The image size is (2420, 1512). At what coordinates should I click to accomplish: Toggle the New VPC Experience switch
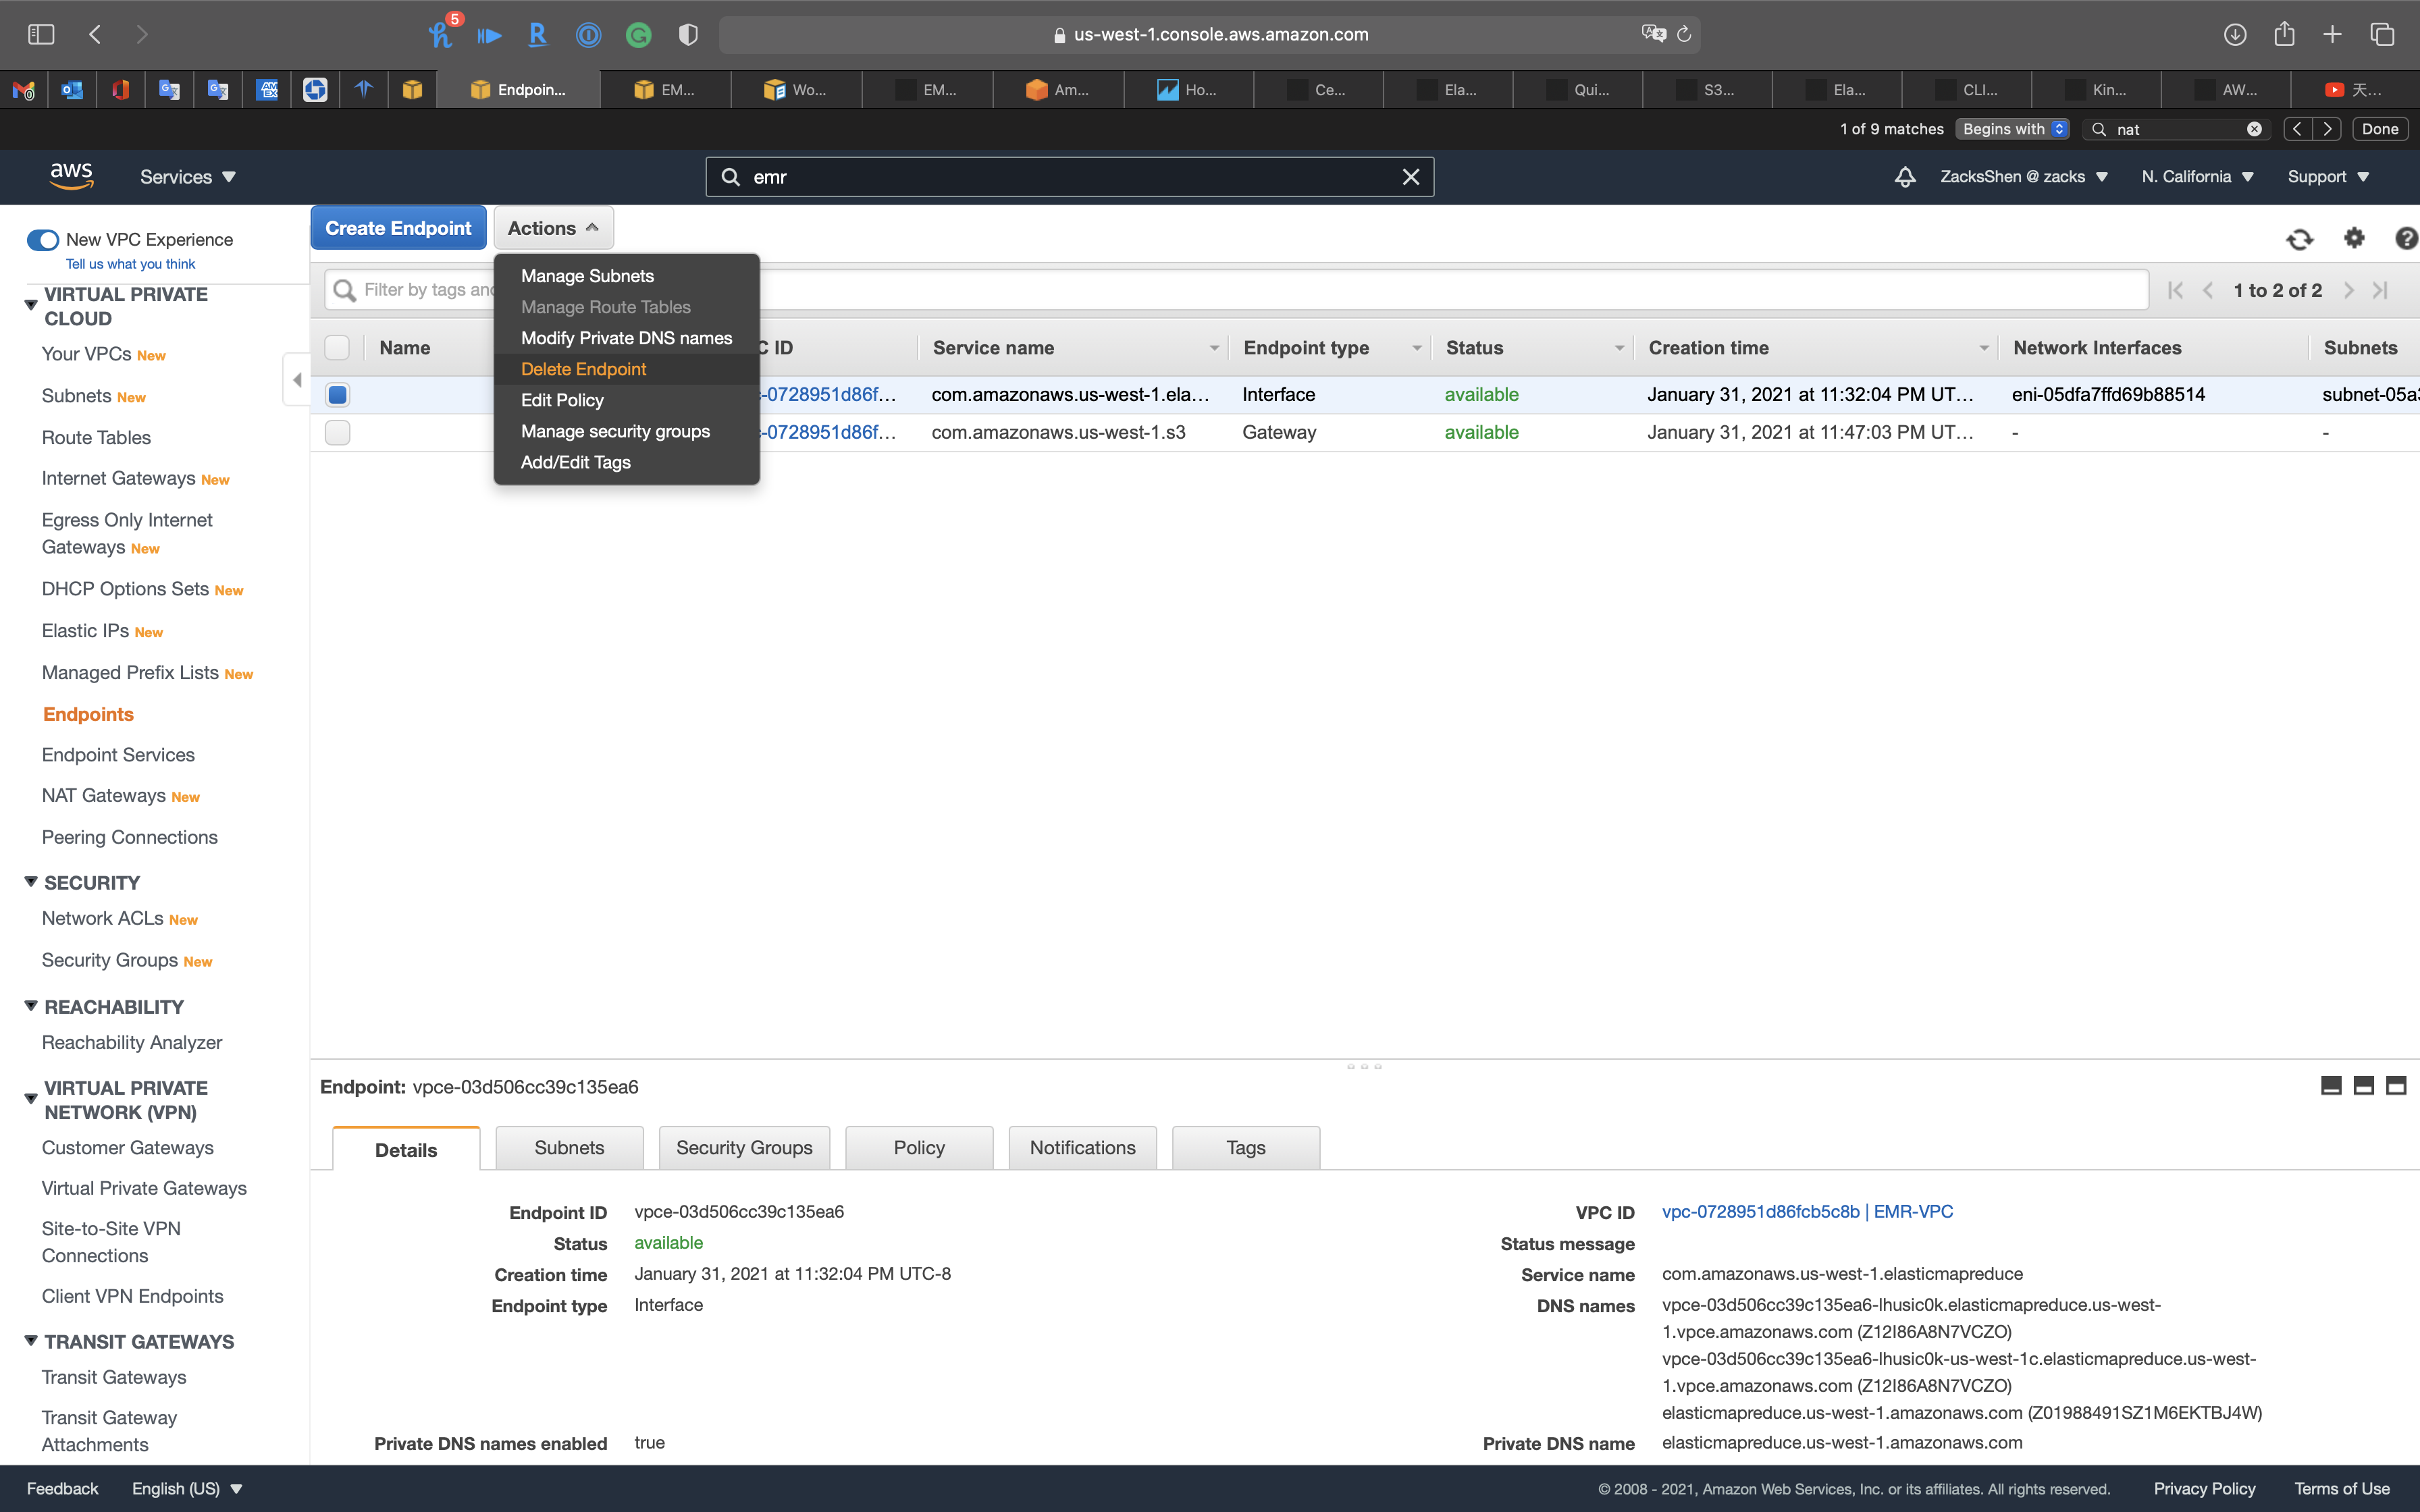click(43, 240)
